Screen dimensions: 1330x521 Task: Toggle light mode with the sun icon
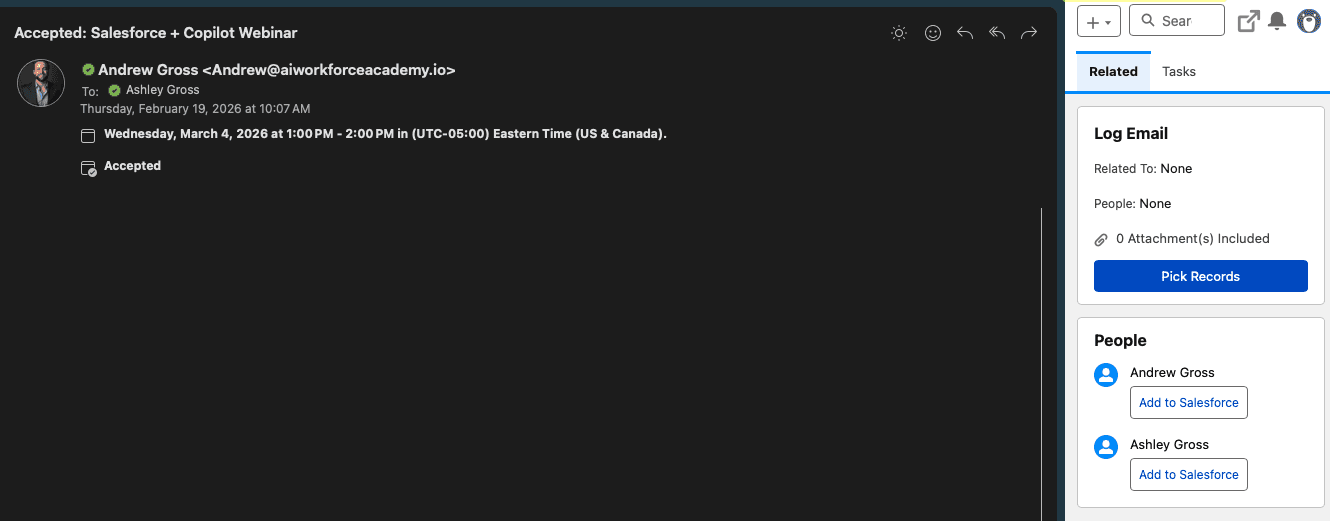point(899,33)
